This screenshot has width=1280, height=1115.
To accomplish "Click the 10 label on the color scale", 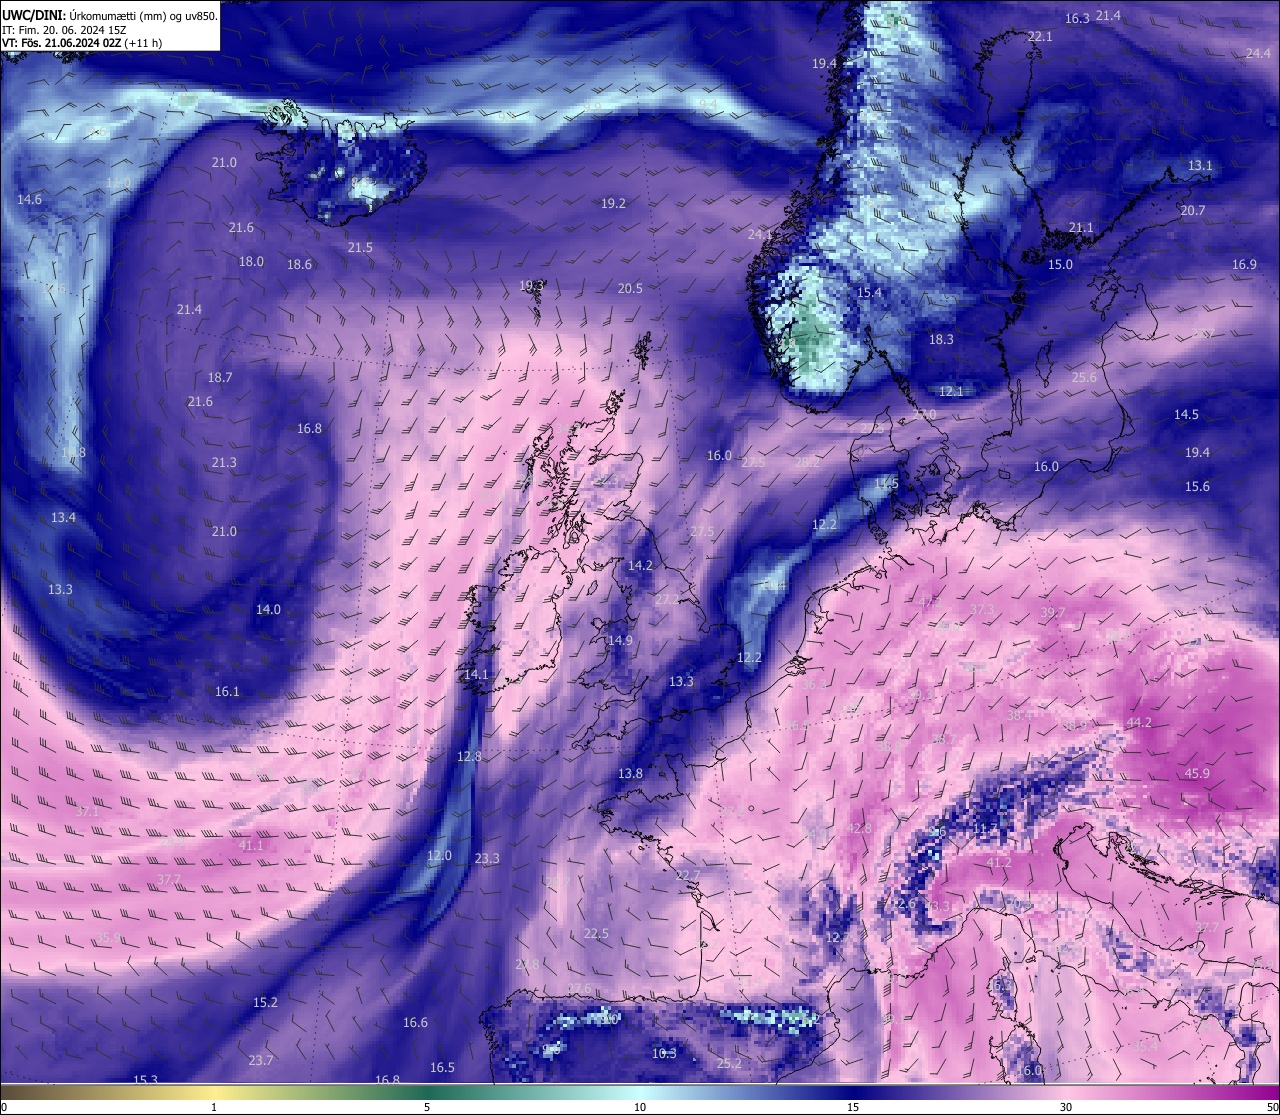I will click(640, 1107).
